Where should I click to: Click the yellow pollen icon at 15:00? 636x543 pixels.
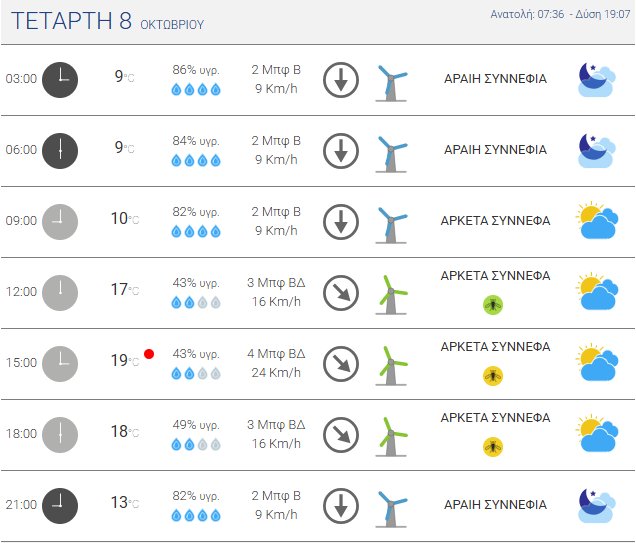click(x=493, y=376)
